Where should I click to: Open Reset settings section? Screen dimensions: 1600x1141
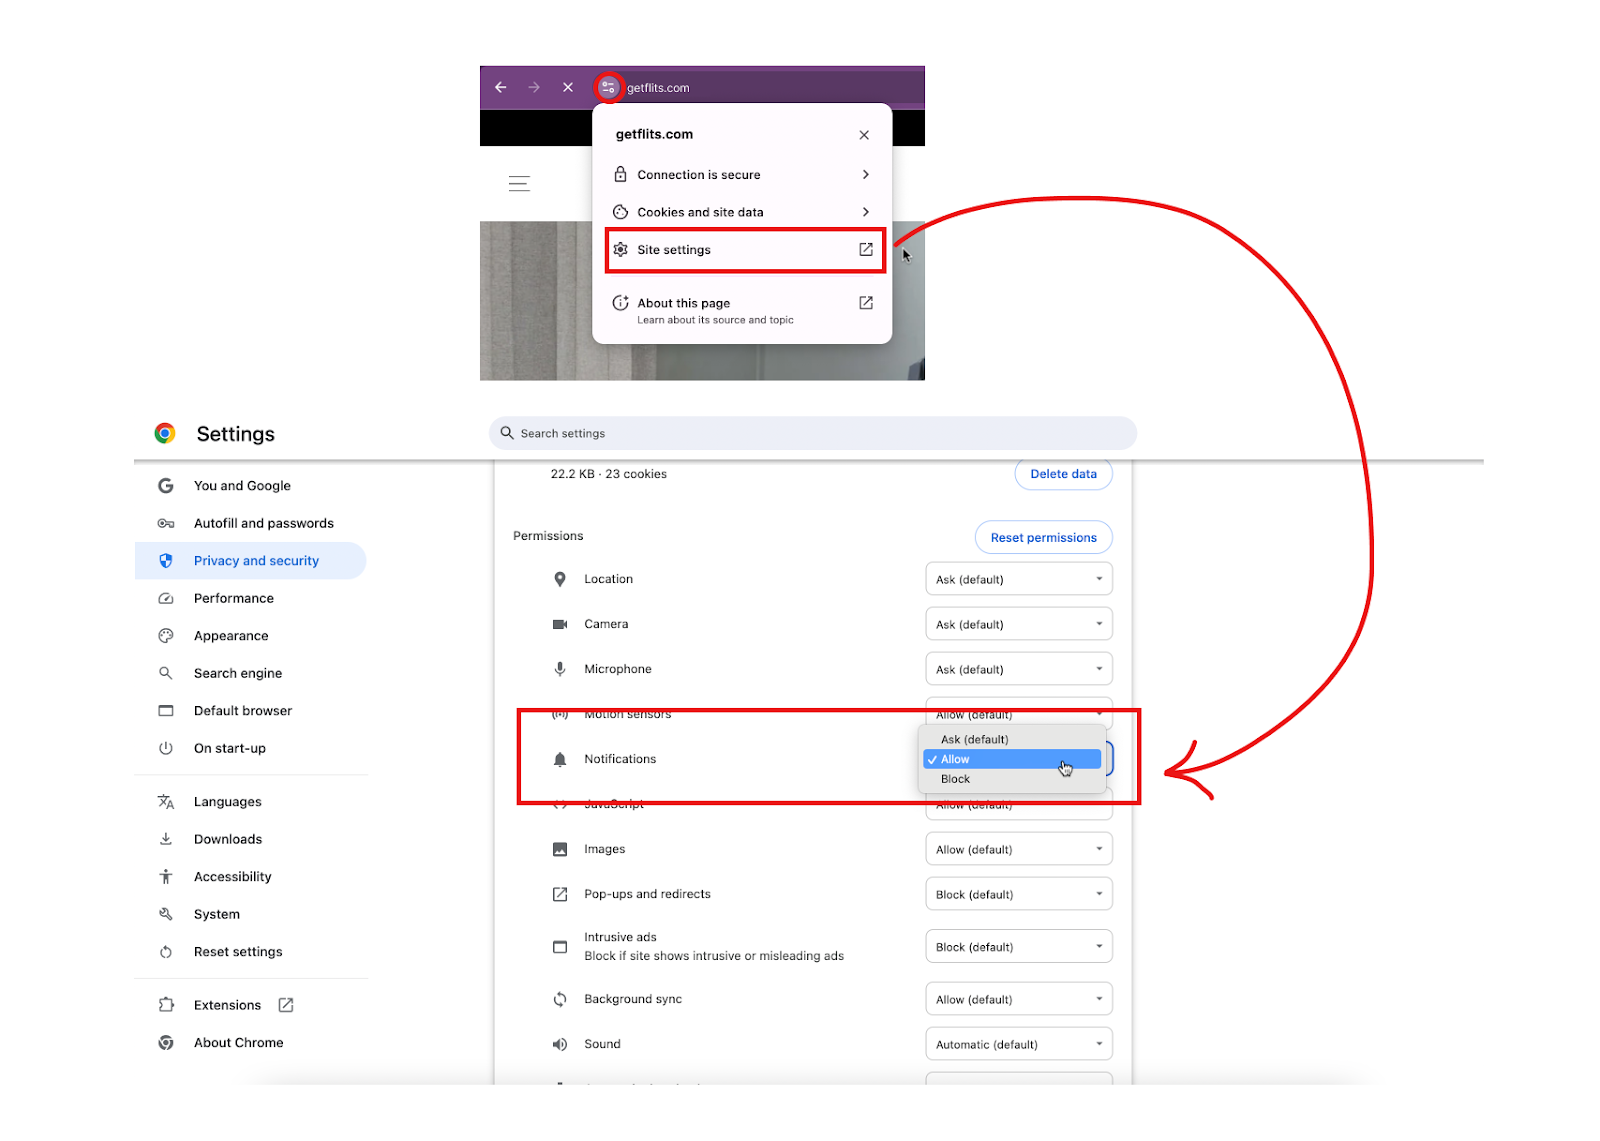point(250,952)
